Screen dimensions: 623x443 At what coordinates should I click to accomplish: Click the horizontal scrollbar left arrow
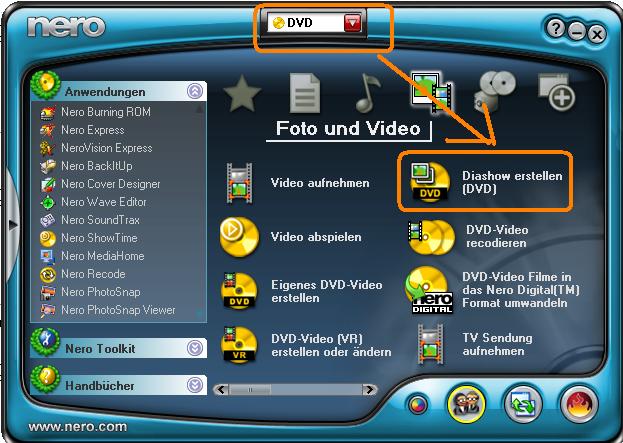(221, 390)
